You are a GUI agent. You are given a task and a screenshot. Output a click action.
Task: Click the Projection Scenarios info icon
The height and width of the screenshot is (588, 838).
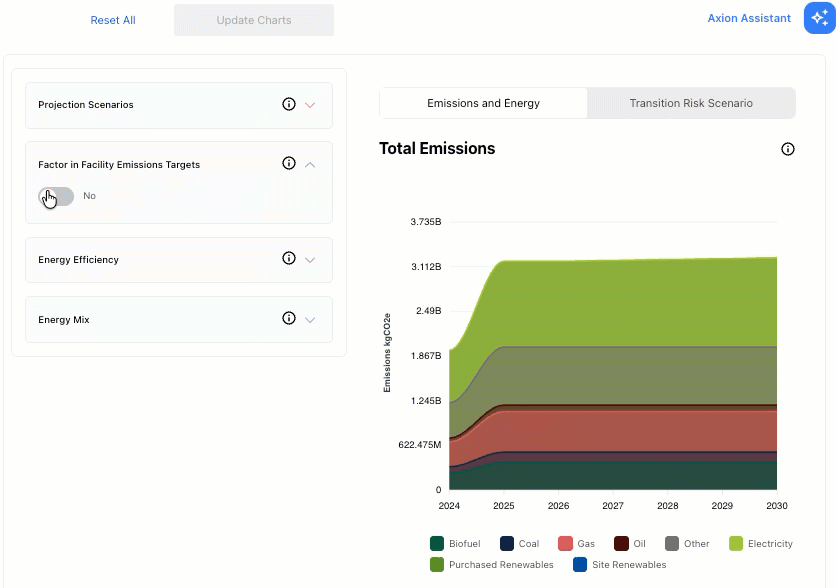[289, 104]
